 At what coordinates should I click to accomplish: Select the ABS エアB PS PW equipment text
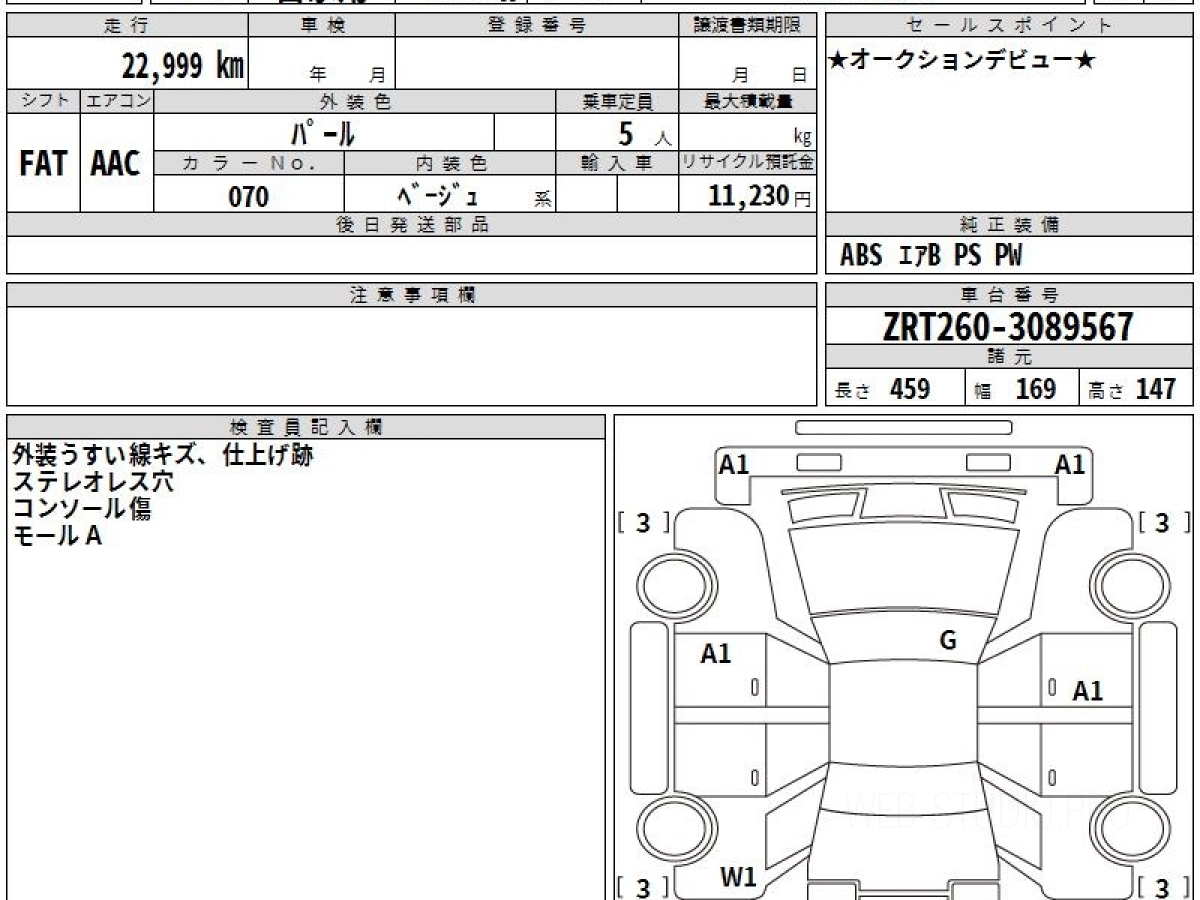pyautogui.click(x=931, y=256)
